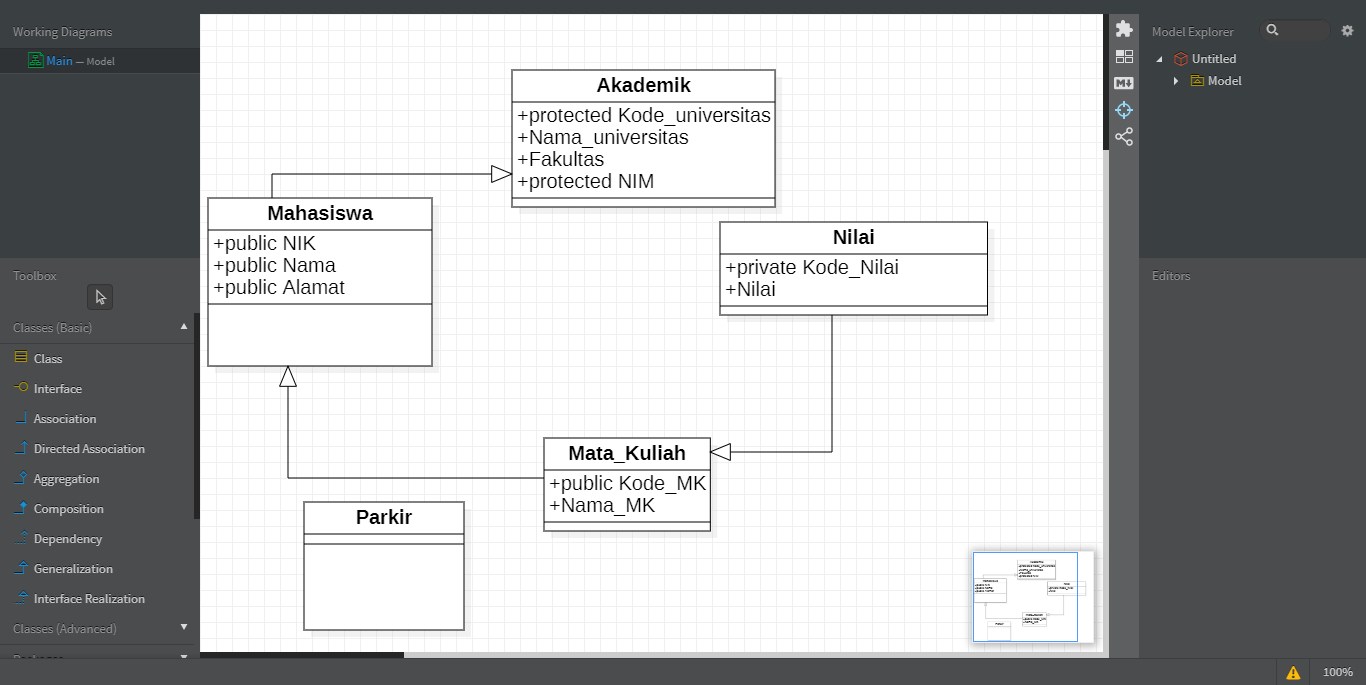
Task: Toggle the working diagrams grid icon
Action: click(x=1124, y=56)
